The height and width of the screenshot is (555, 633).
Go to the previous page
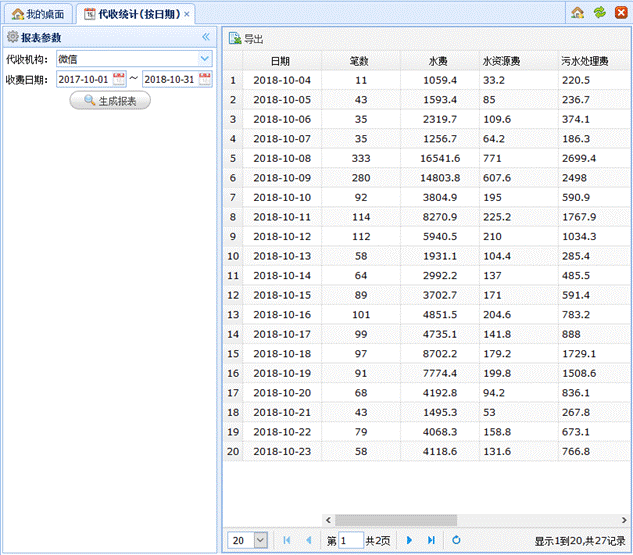coord(309,540)
